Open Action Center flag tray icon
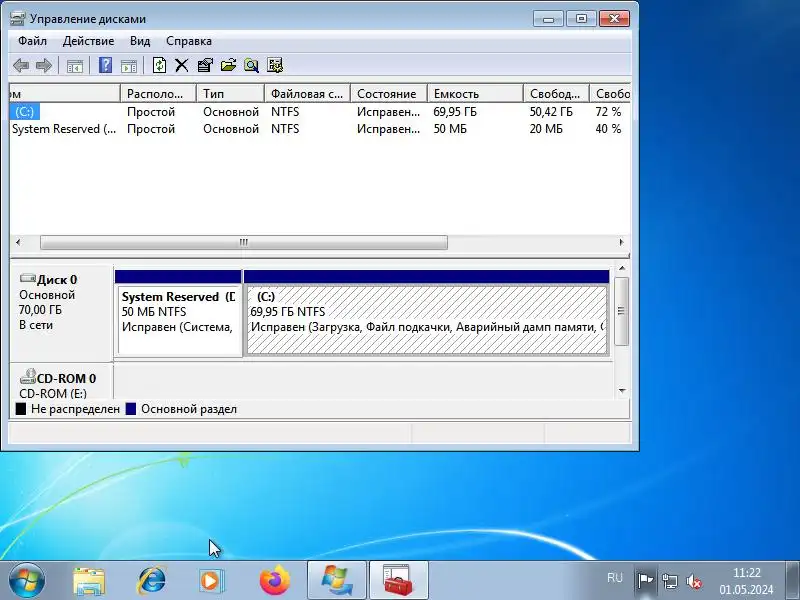This screenshot has width=800, height=600. pos(645,581)
